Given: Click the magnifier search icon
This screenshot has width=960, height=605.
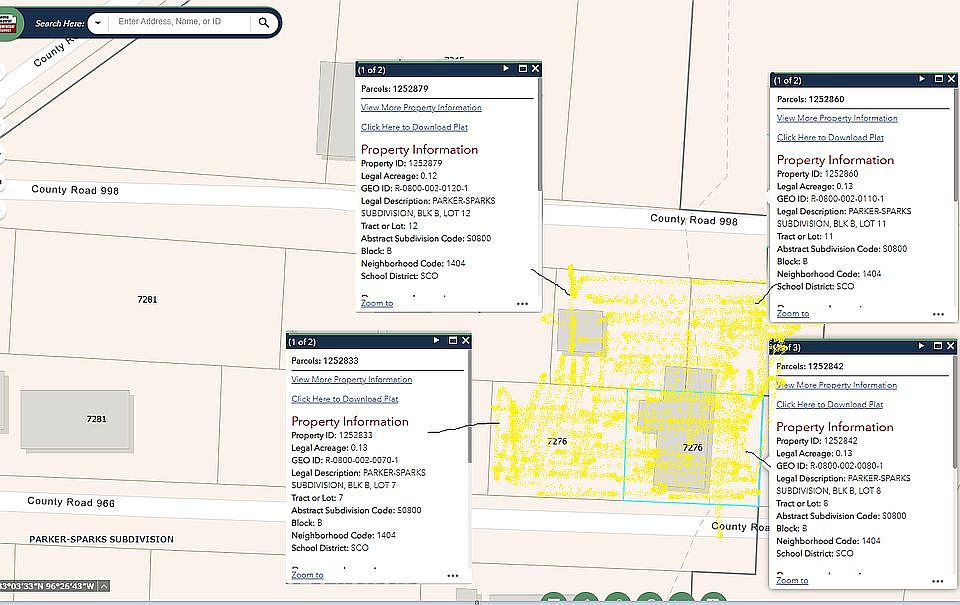Looking at the screenshot, I should point(264,22).
